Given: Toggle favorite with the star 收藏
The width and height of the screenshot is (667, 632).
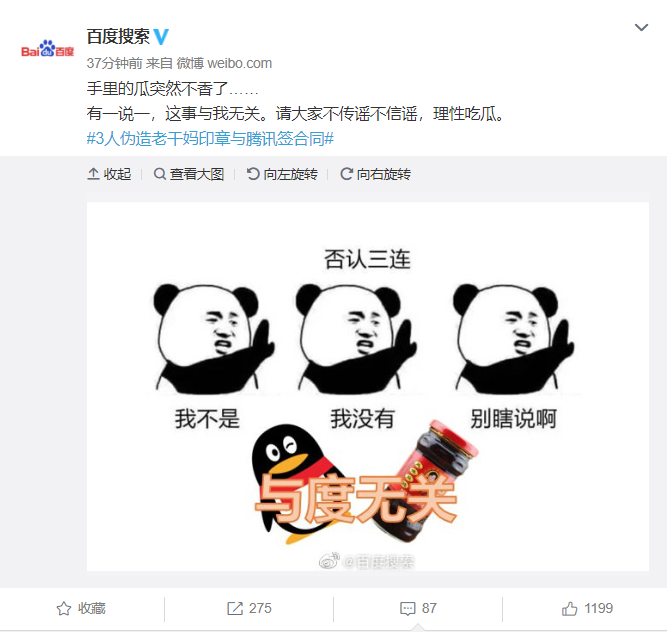Looking at the screenshot, I should tap(81, 609).
